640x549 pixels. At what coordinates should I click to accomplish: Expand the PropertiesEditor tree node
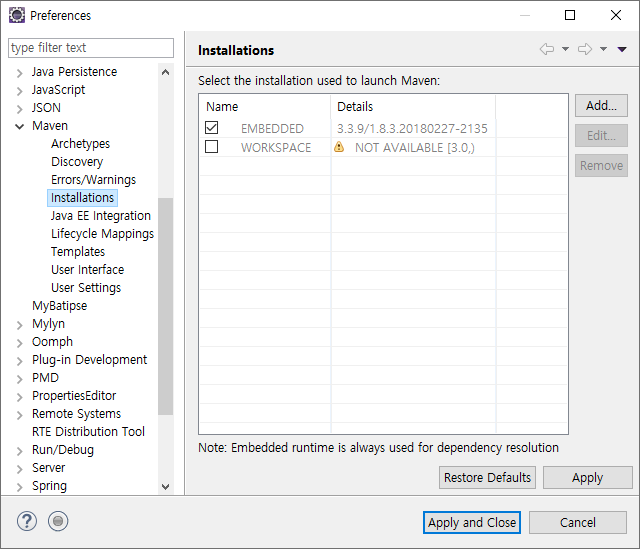19,396
